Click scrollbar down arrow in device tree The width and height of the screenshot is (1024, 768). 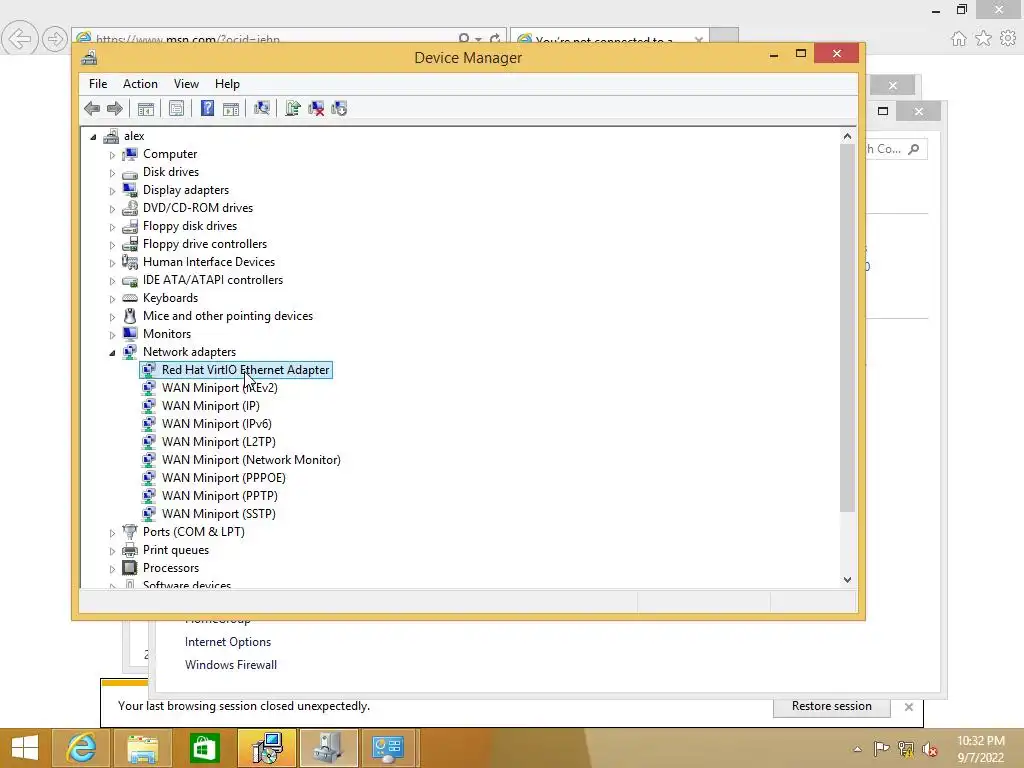pos(847,579)
